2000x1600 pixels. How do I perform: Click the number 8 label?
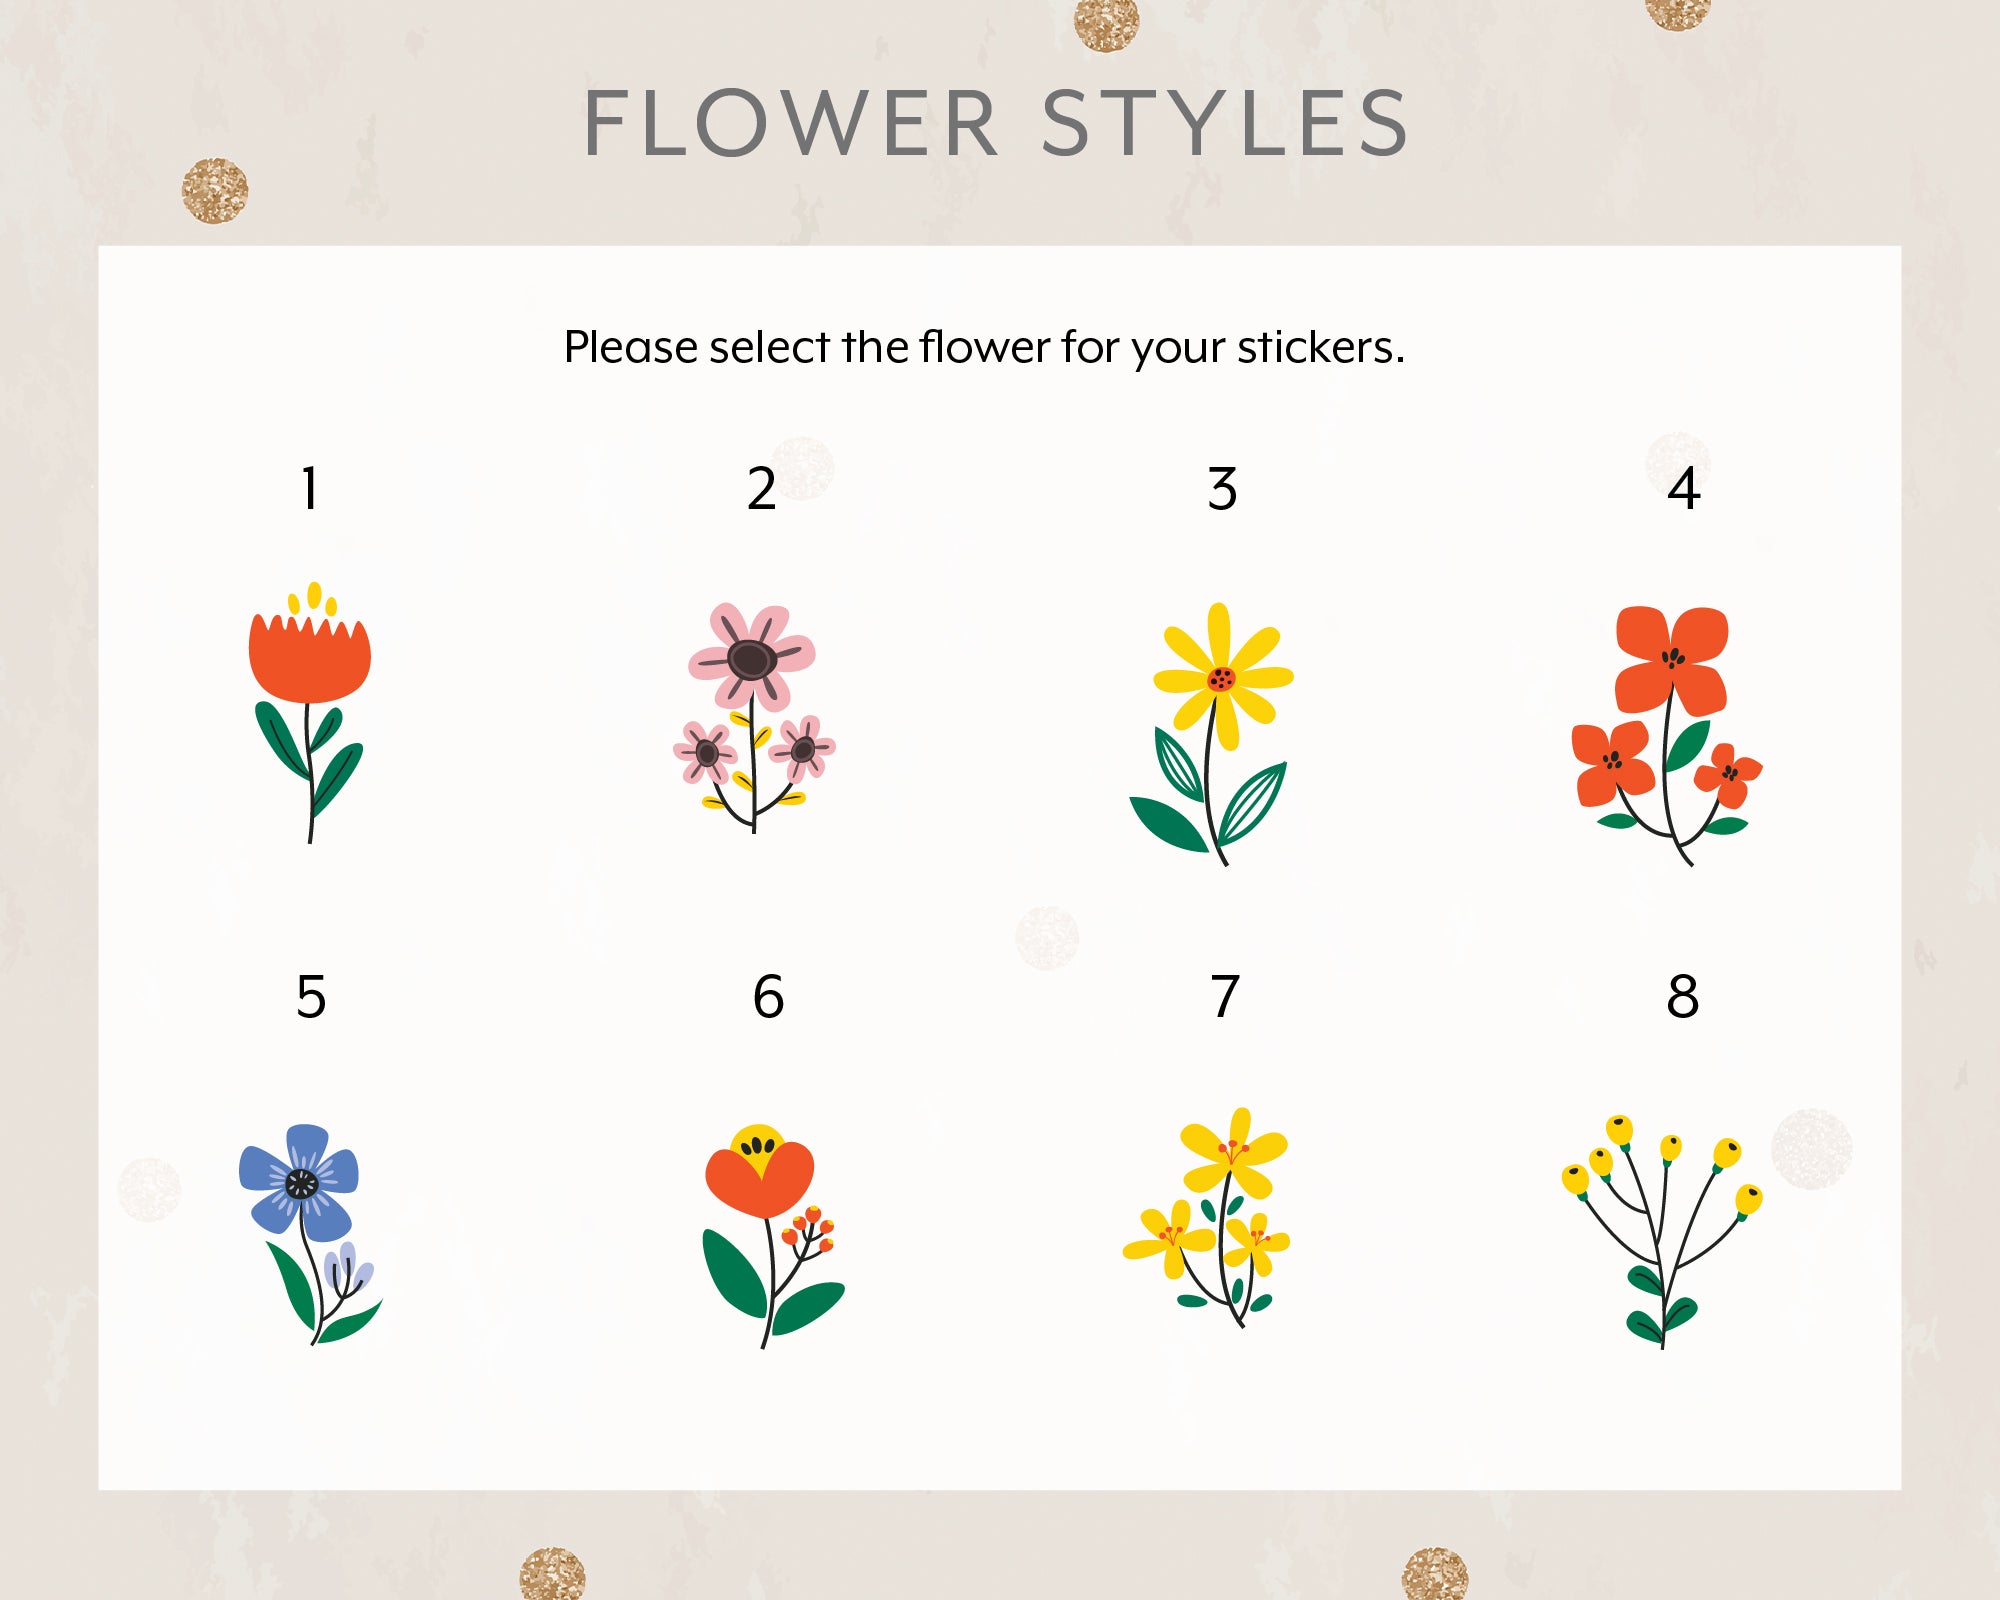1683,997
